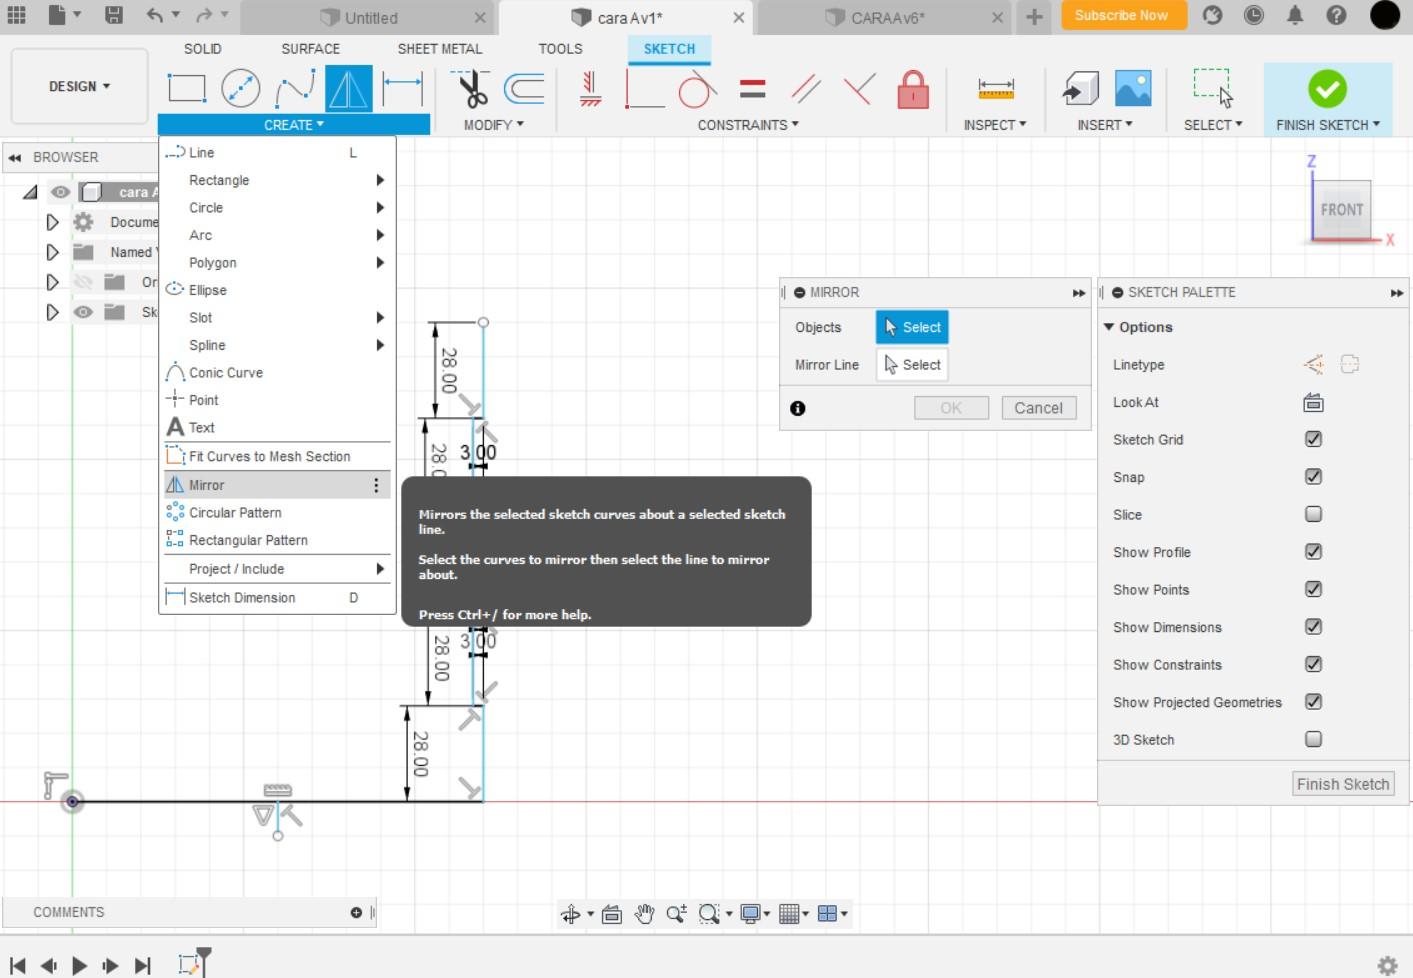Expand the Document Settings tree node
This screenshot has width=1413, height=978.
(52, 222)
